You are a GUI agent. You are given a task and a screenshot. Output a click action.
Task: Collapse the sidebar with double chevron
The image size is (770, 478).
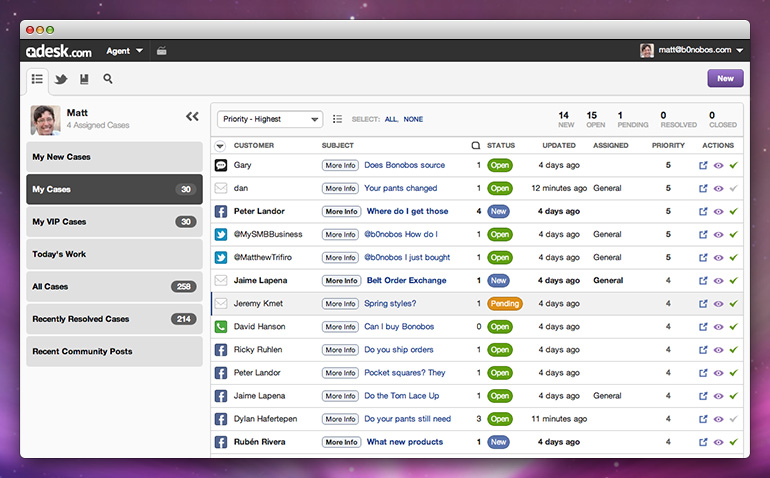pos(192,116)
